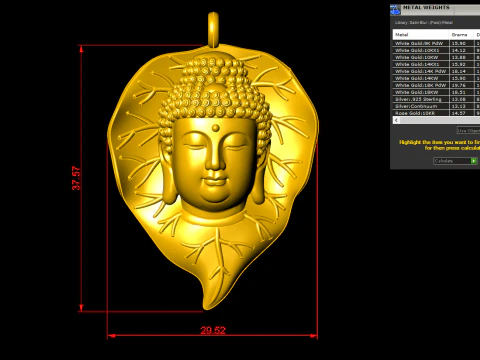Select the White Gold:18K PdW row
Image resolution: width=480 pixels, height=360 pixels.
[436, 85]
